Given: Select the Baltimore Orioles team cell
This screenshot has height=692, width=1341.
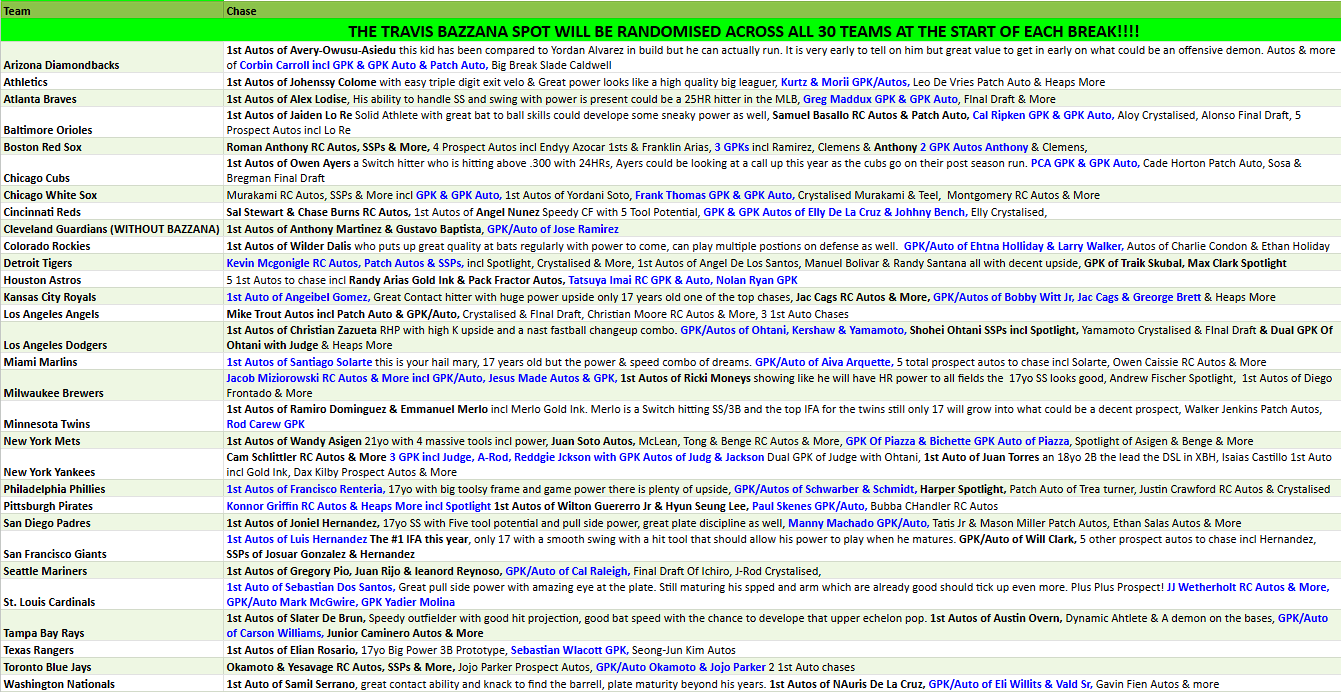Looking at the screenshot, I should (112, 123).
